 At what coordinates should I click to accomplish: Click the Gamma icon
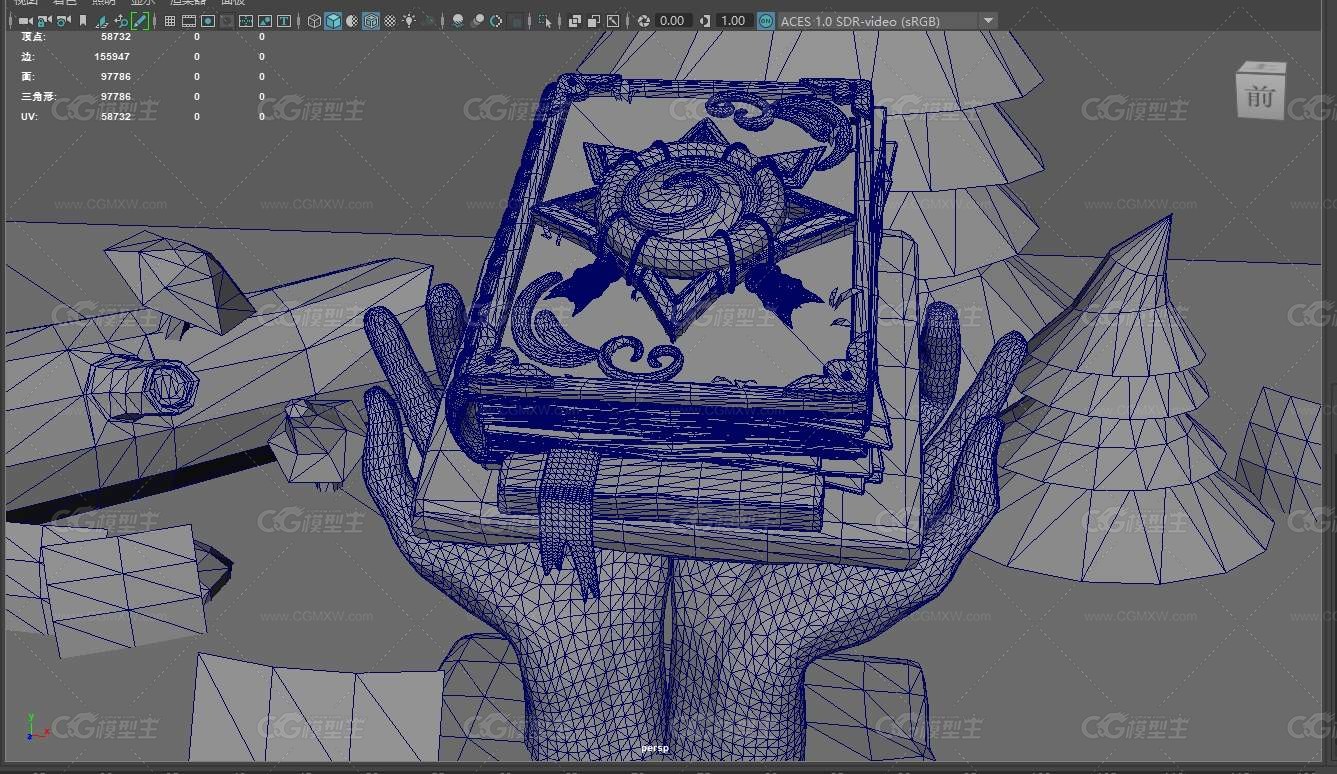tap(705, 21)
